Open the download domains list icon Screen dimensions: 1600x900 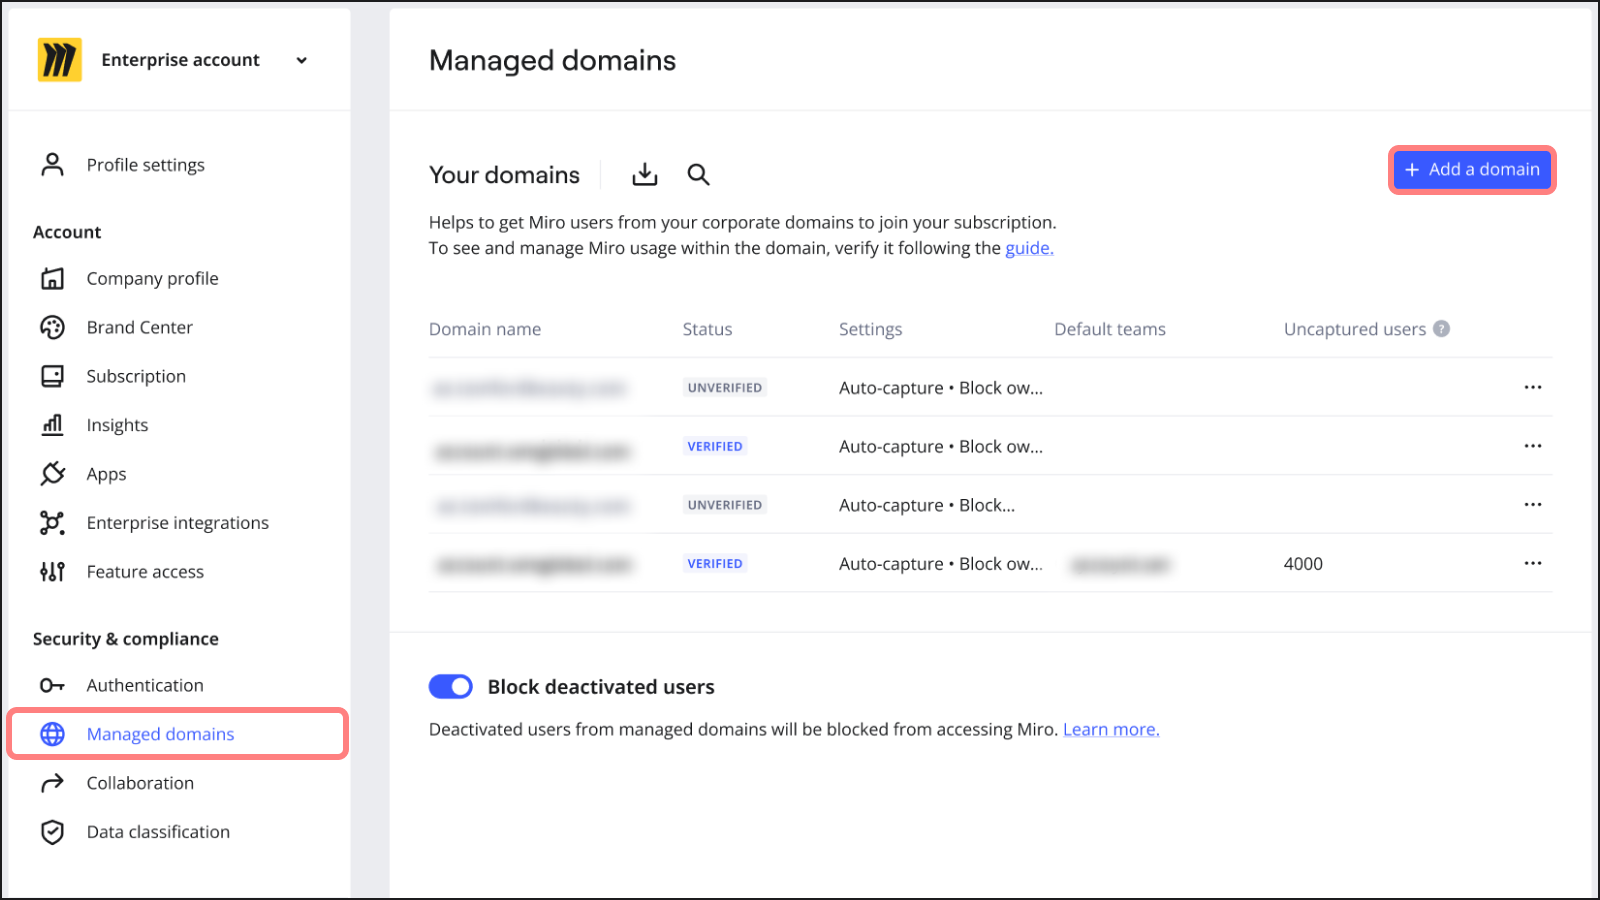pyautogui.click(x=645, y=174)
